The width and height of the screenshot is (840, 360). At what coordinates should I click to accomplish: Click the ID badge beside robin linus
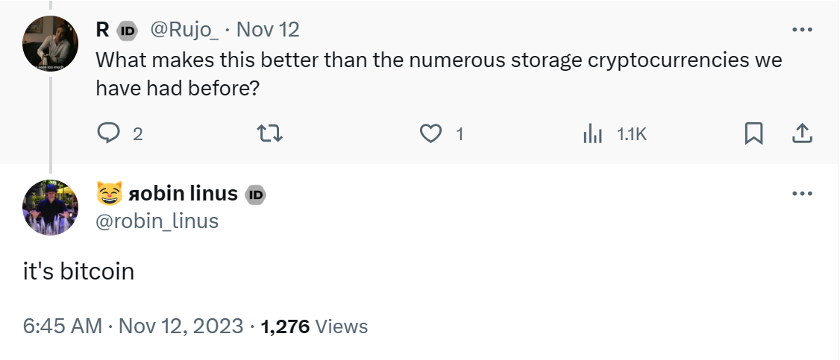[x=256, y=195]
